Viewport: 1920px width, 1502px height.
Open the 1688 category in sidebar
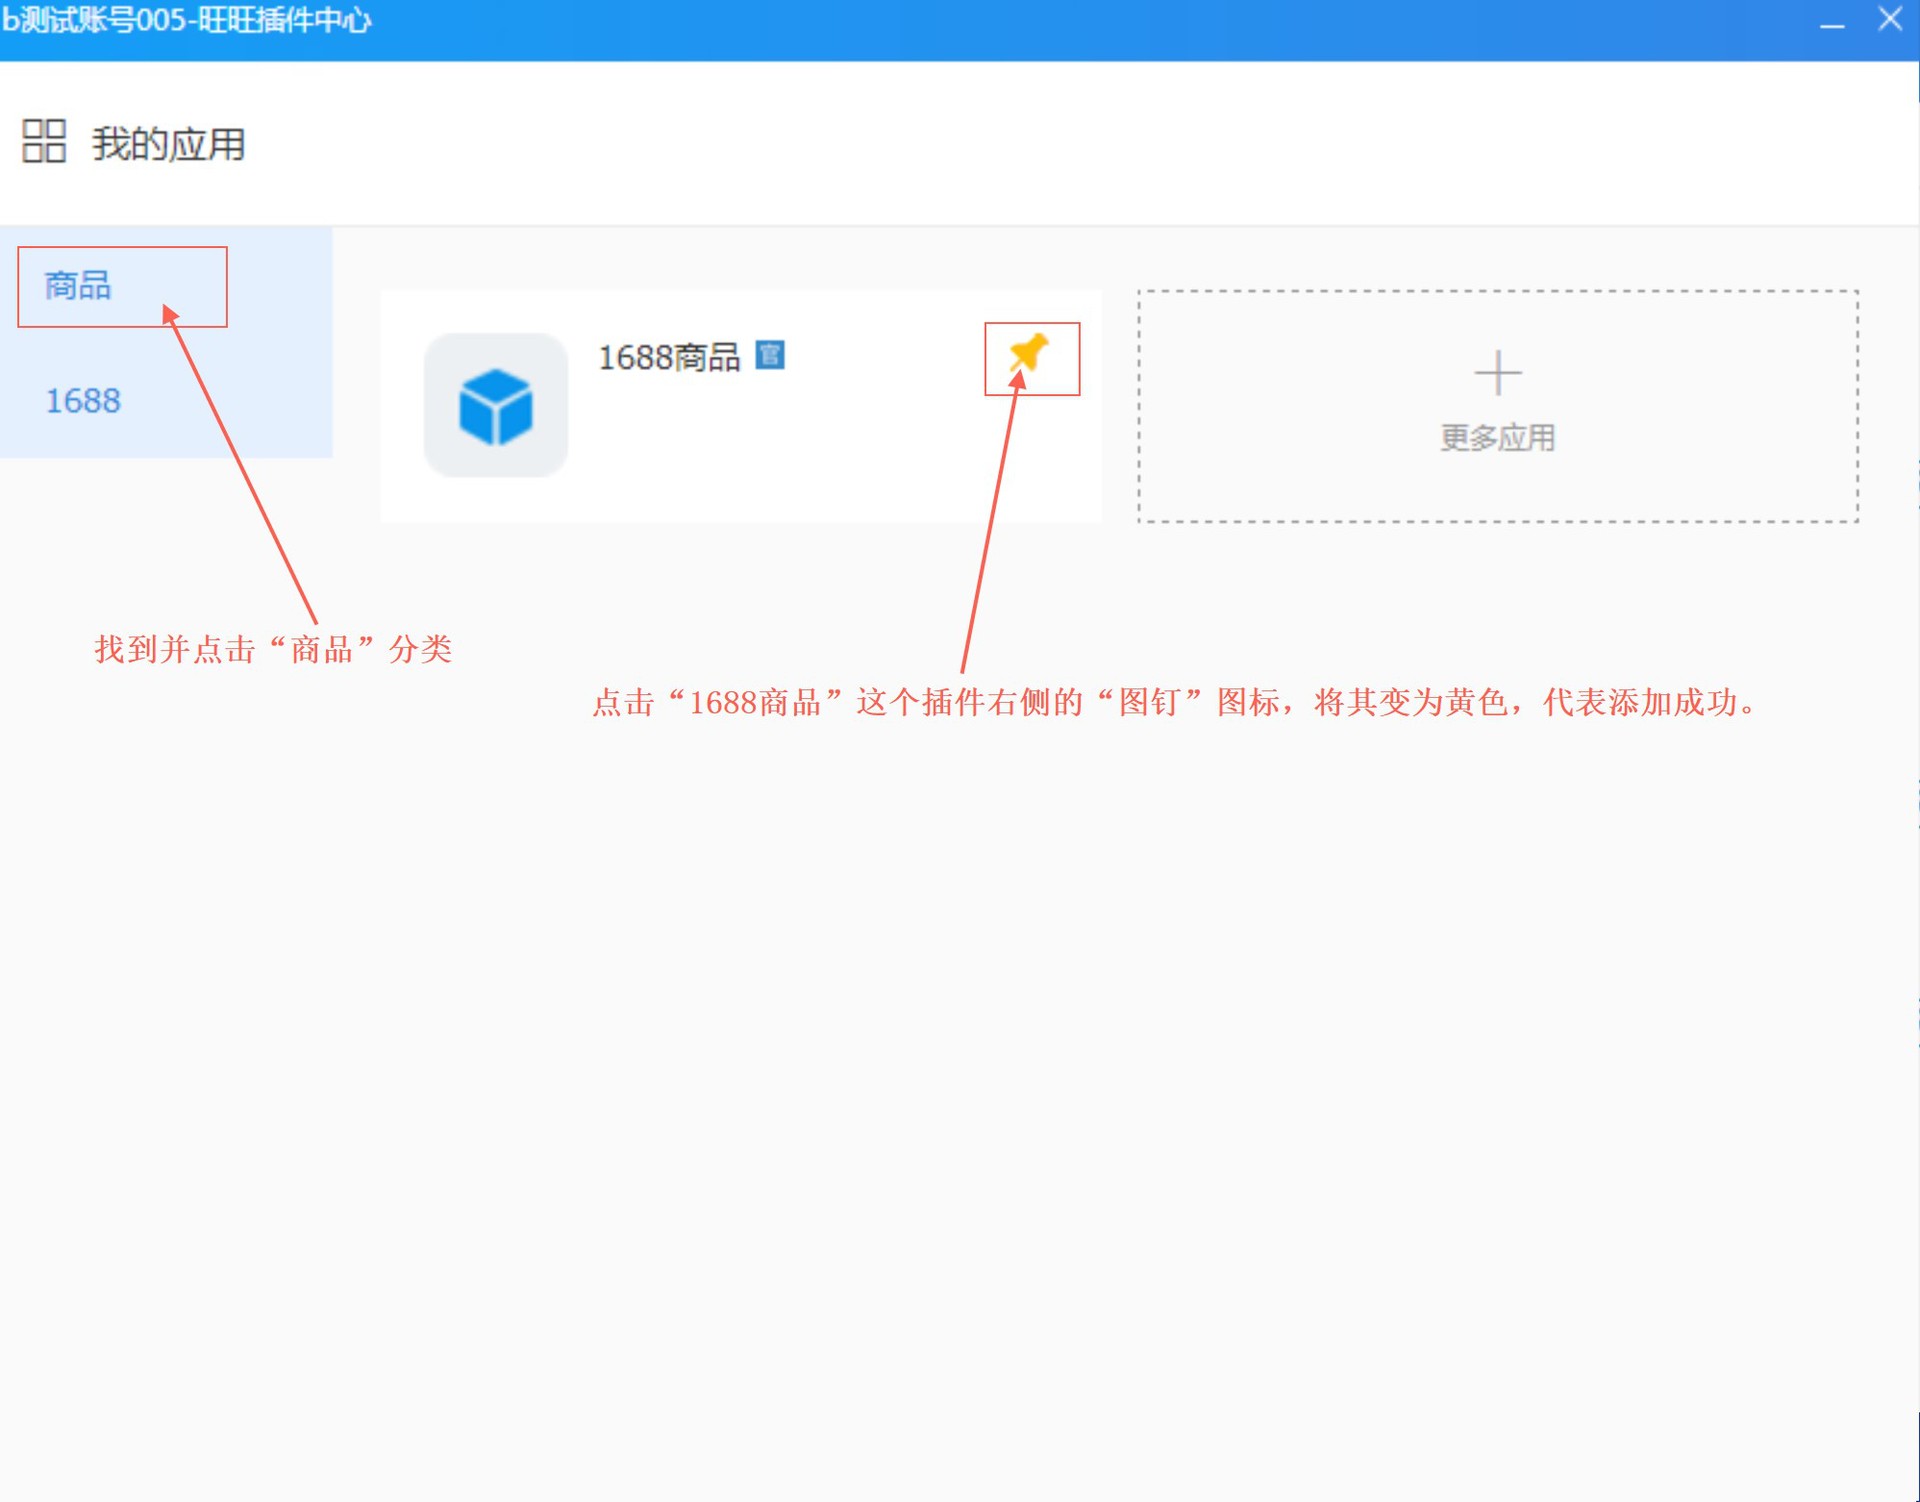[83, 401]
